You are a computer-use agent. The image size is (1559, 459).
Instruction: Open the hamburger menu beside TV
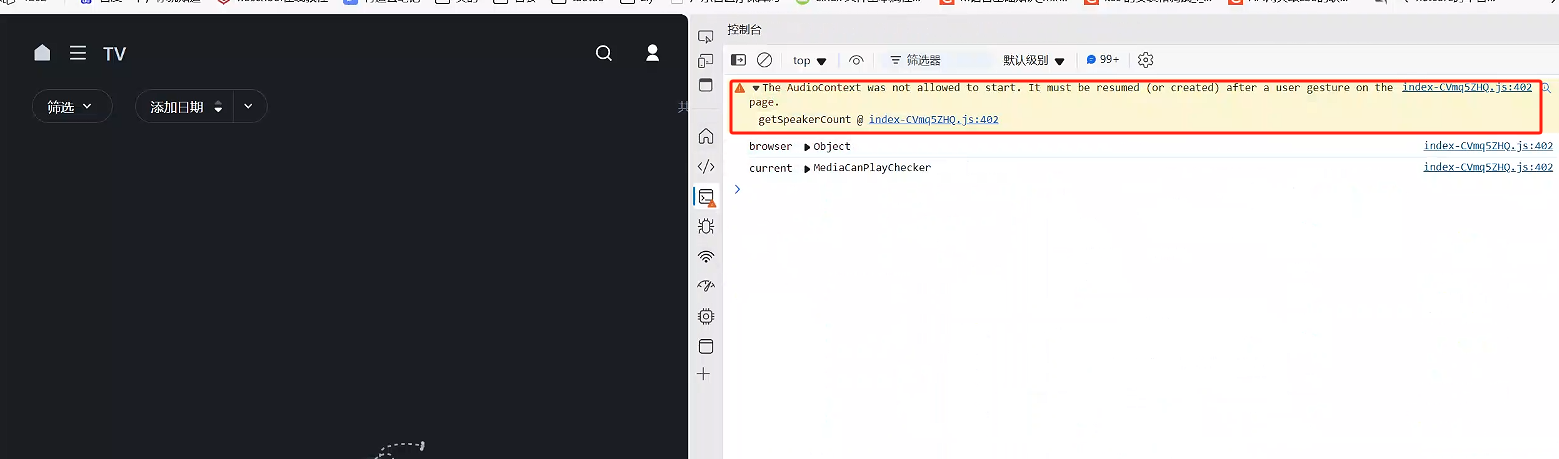pos(78,53)
